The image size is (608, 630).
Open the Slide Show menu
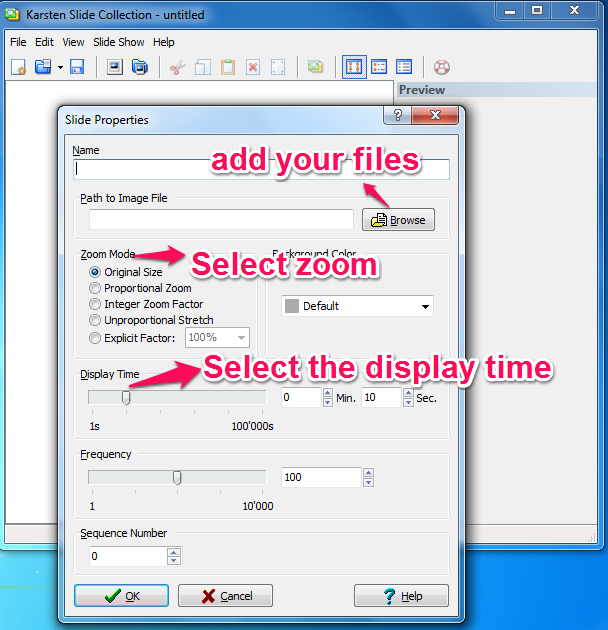[x=119, y=42]
